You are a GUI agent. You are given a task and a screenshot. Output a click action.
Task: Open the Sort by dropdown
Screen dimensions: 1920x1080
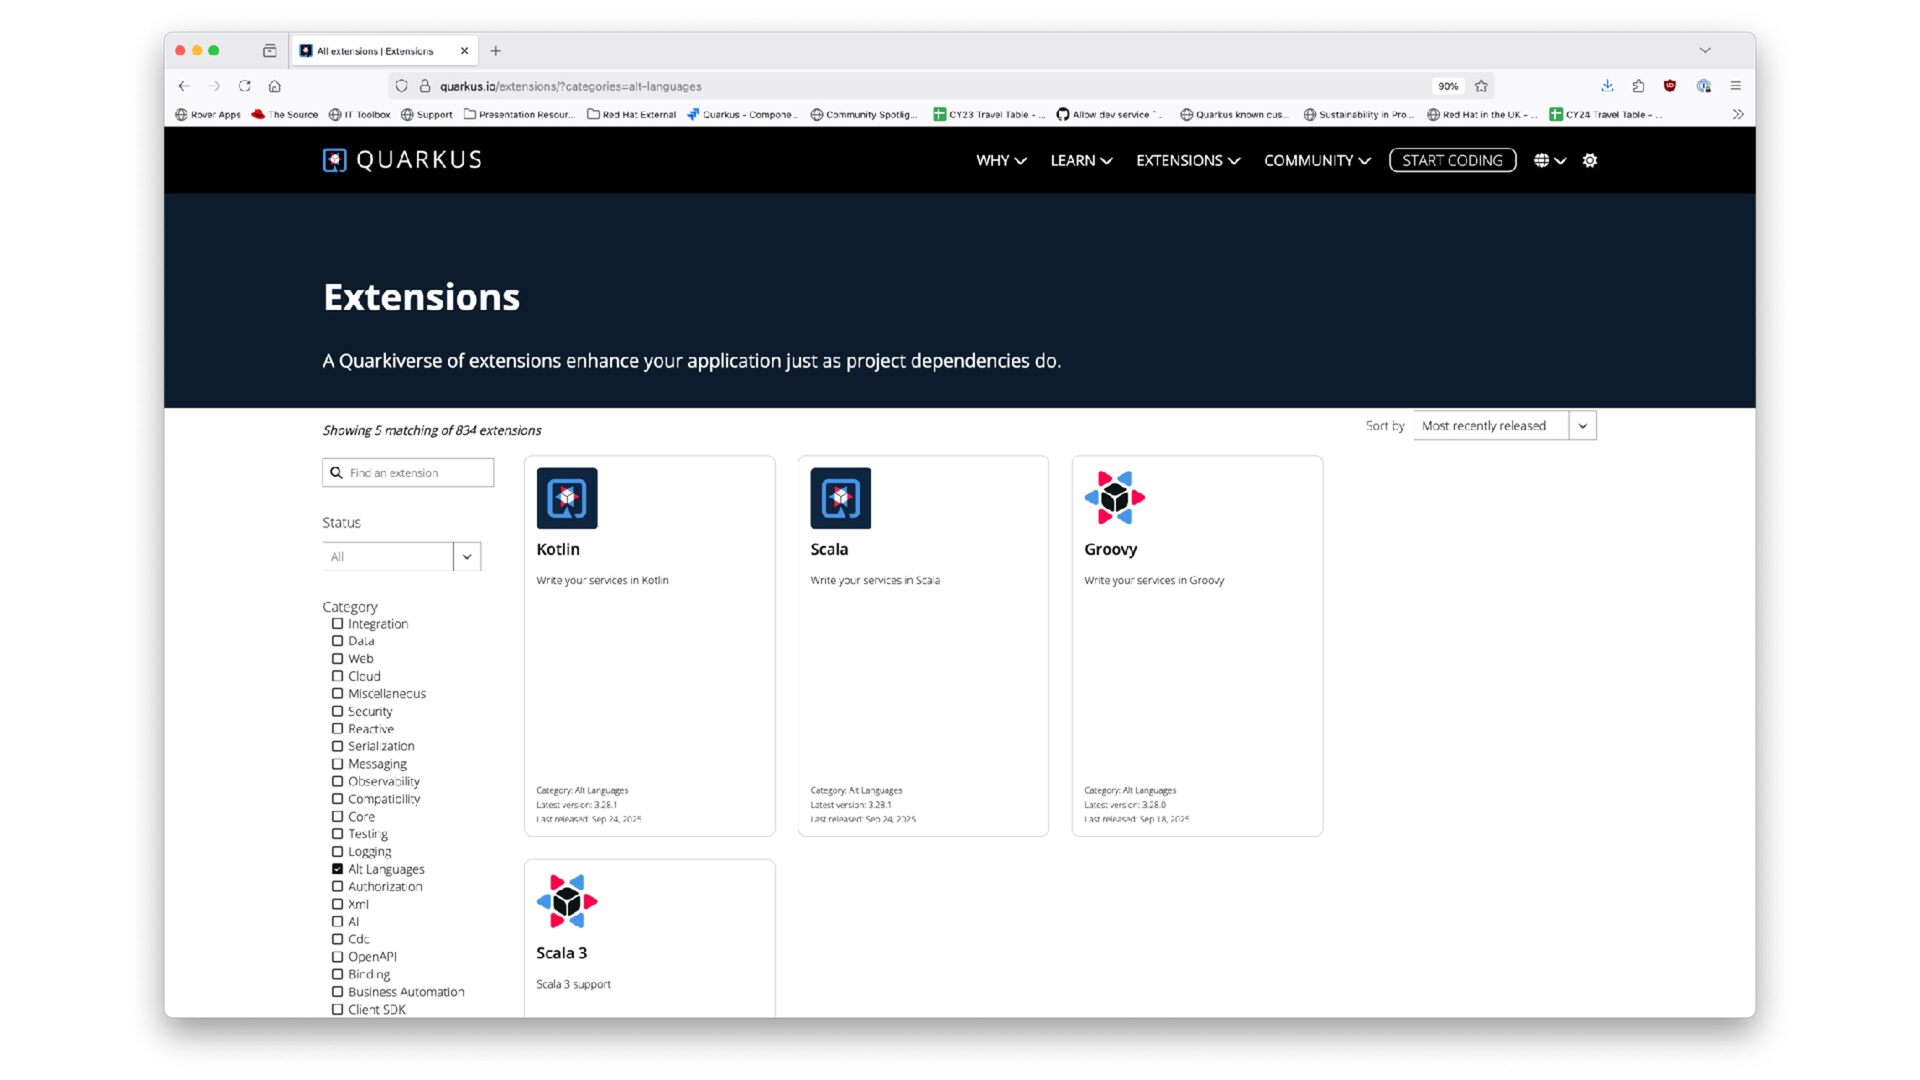[x=1504, y=426]
